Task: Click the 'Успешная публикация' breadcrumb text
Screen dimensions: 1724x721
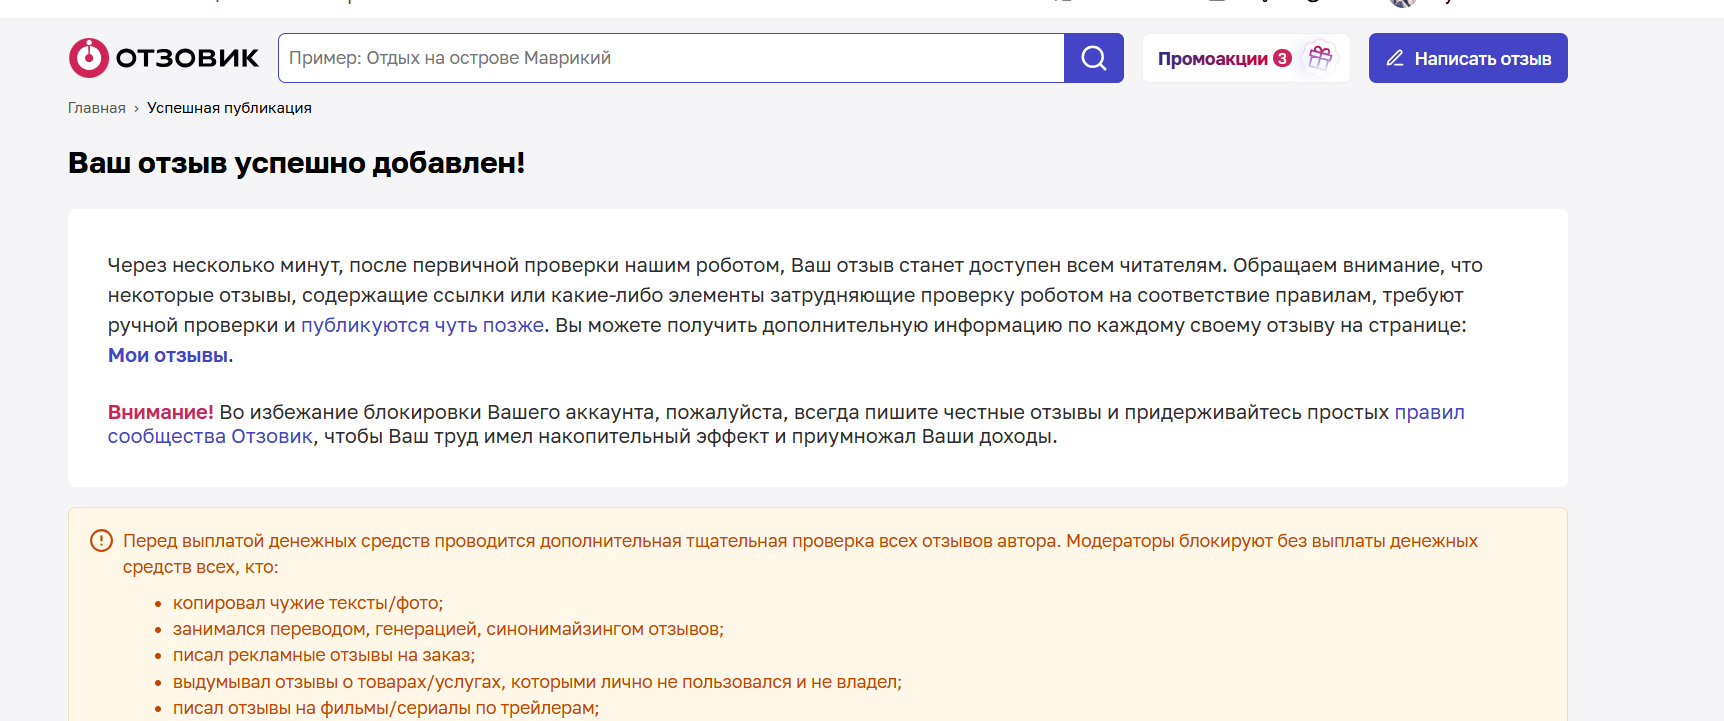Action: click(x=229, y=108)
